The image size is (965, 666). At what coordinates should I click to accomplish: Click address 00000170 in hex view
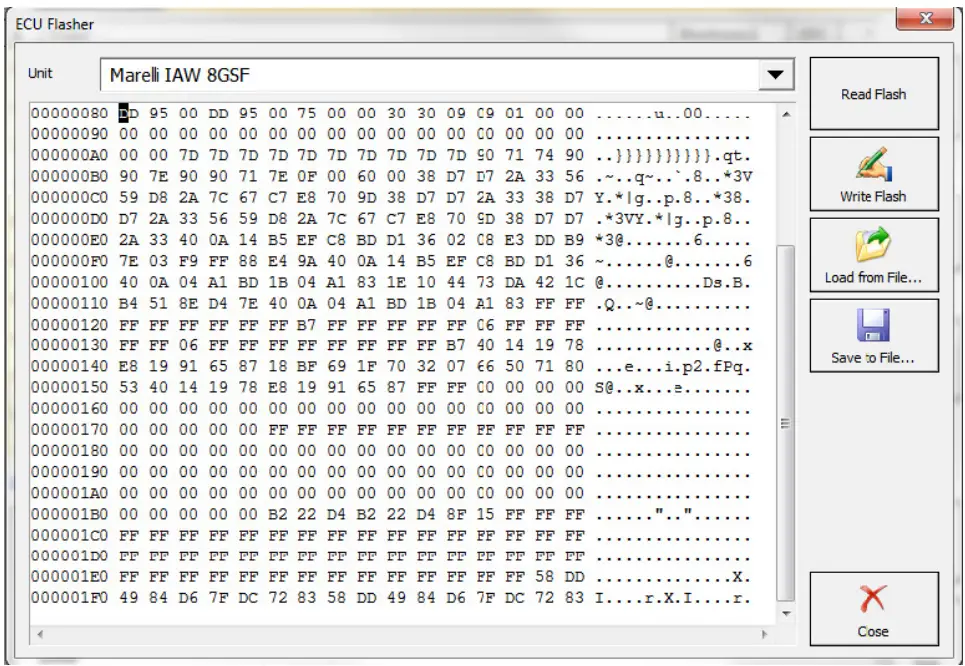(x=70, y=430)
